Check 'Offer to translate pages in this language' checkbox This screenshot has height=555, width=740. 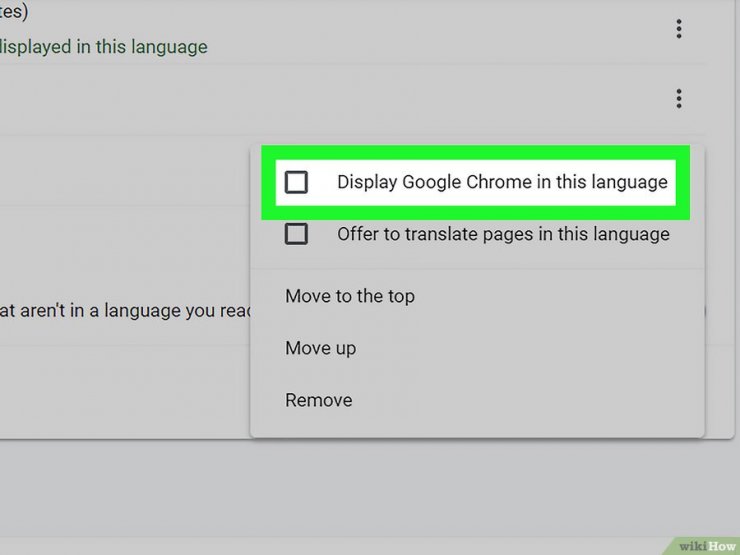(x=296, y=234)
